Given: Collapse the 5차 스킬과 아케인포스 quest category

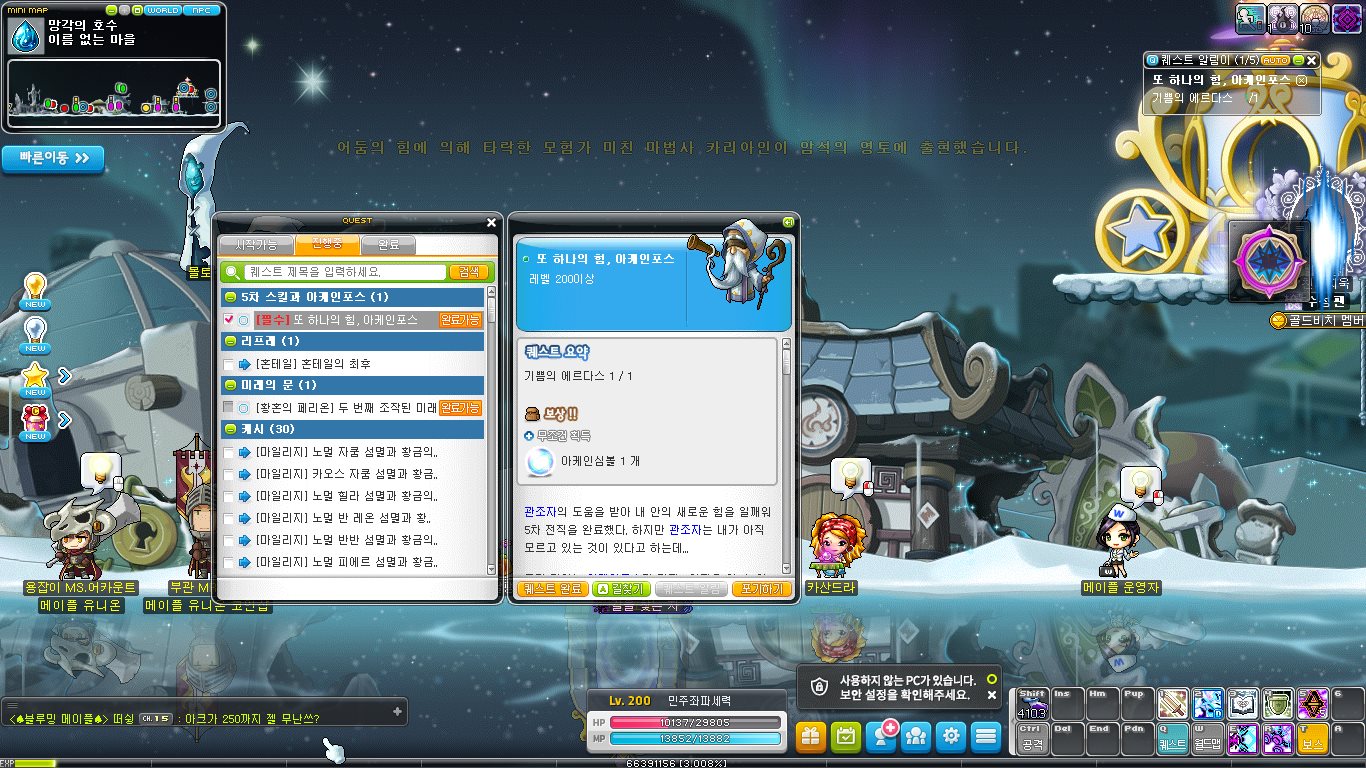Looking at the screenshot, I should click(x=230, y=297).
